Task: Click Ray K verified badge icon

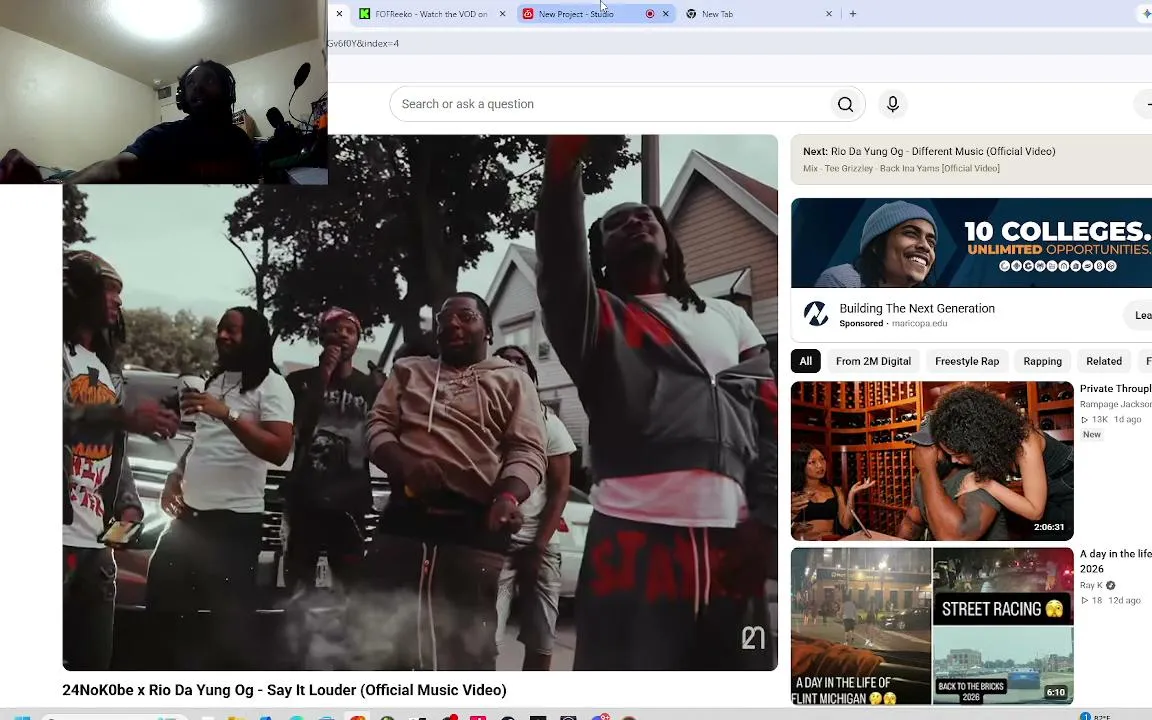Action: tap(1111, 586)
